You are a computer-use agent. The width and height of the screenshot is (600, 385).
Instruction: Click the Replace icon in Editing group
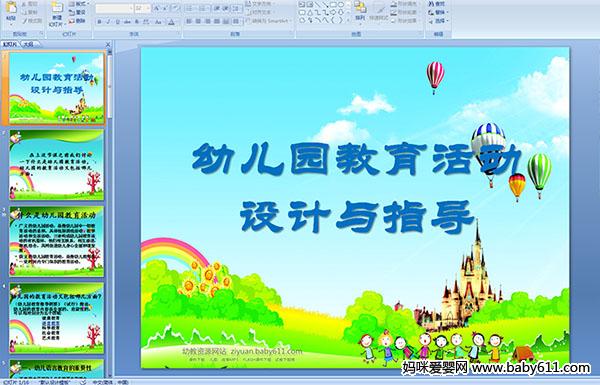pyautogui.click(x=437, y=12)
